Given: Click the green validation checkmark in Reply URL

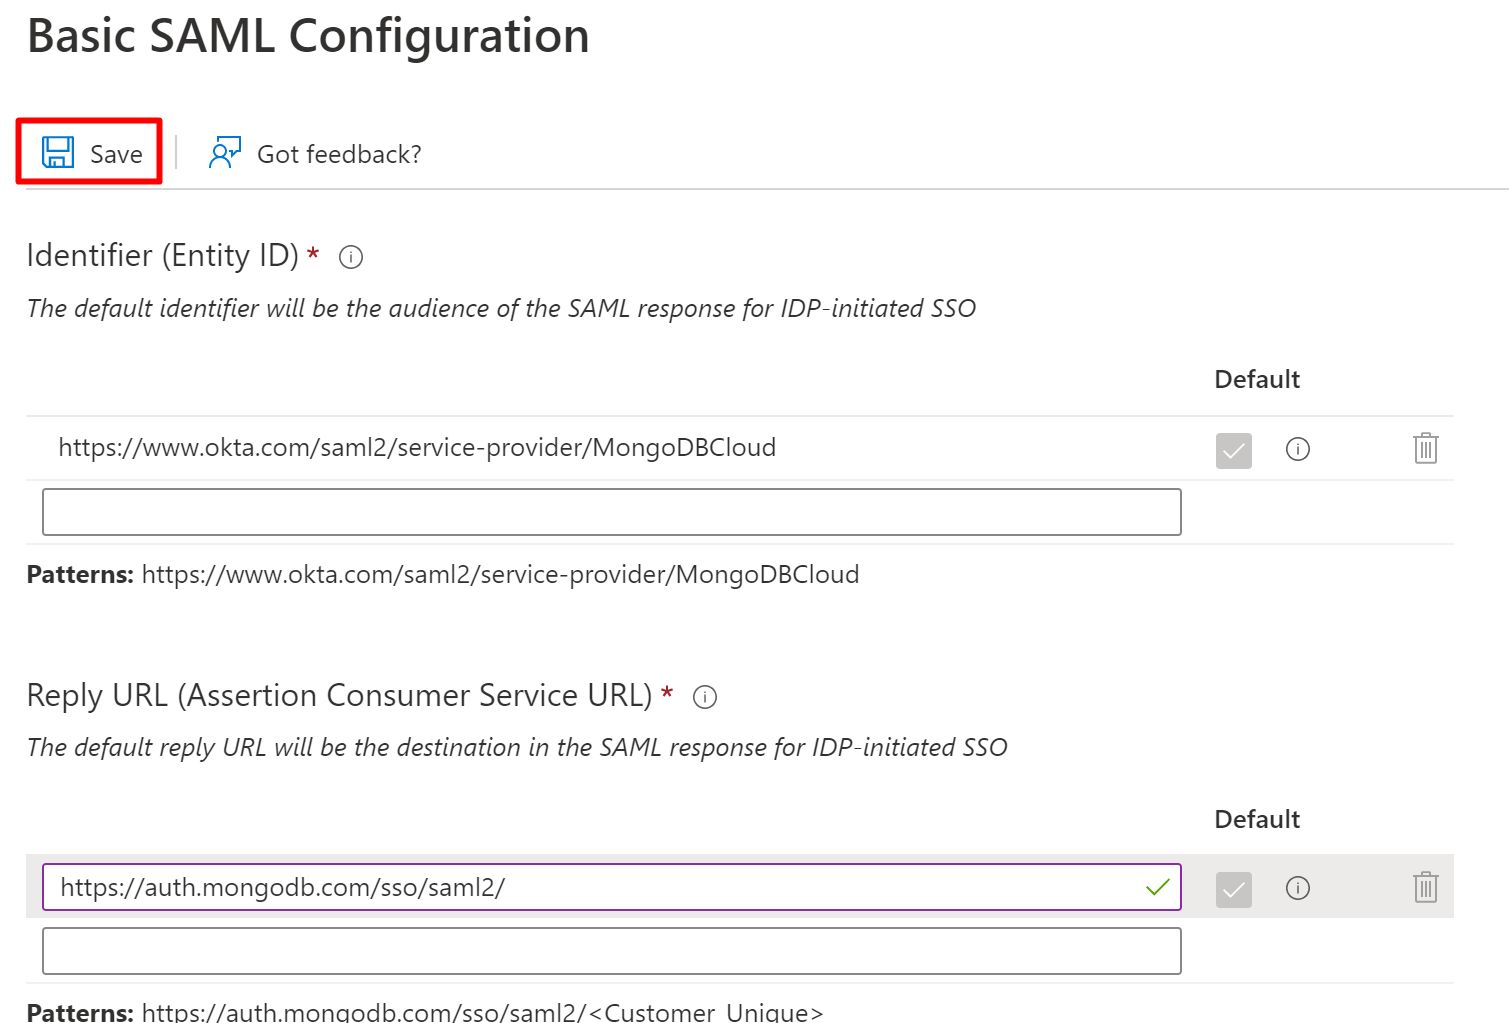Looking at the screenshot, I should [x=1157, y=887].
